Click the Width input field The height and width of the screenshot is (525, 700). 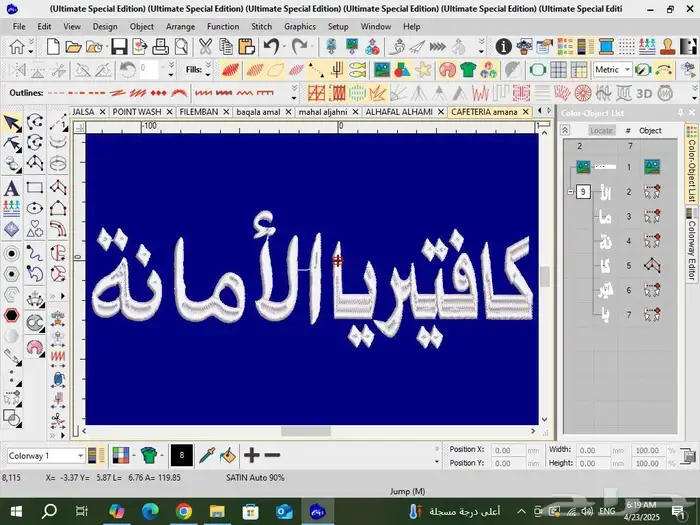point(593,450)
